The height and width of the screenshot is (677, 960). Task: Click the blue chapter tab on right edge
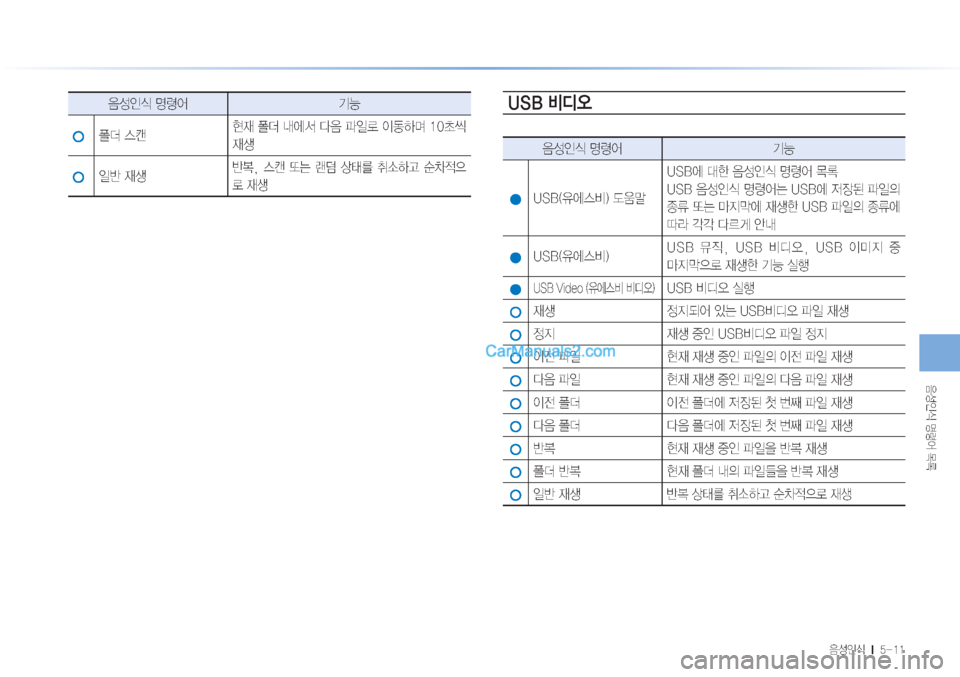point(939,353)
